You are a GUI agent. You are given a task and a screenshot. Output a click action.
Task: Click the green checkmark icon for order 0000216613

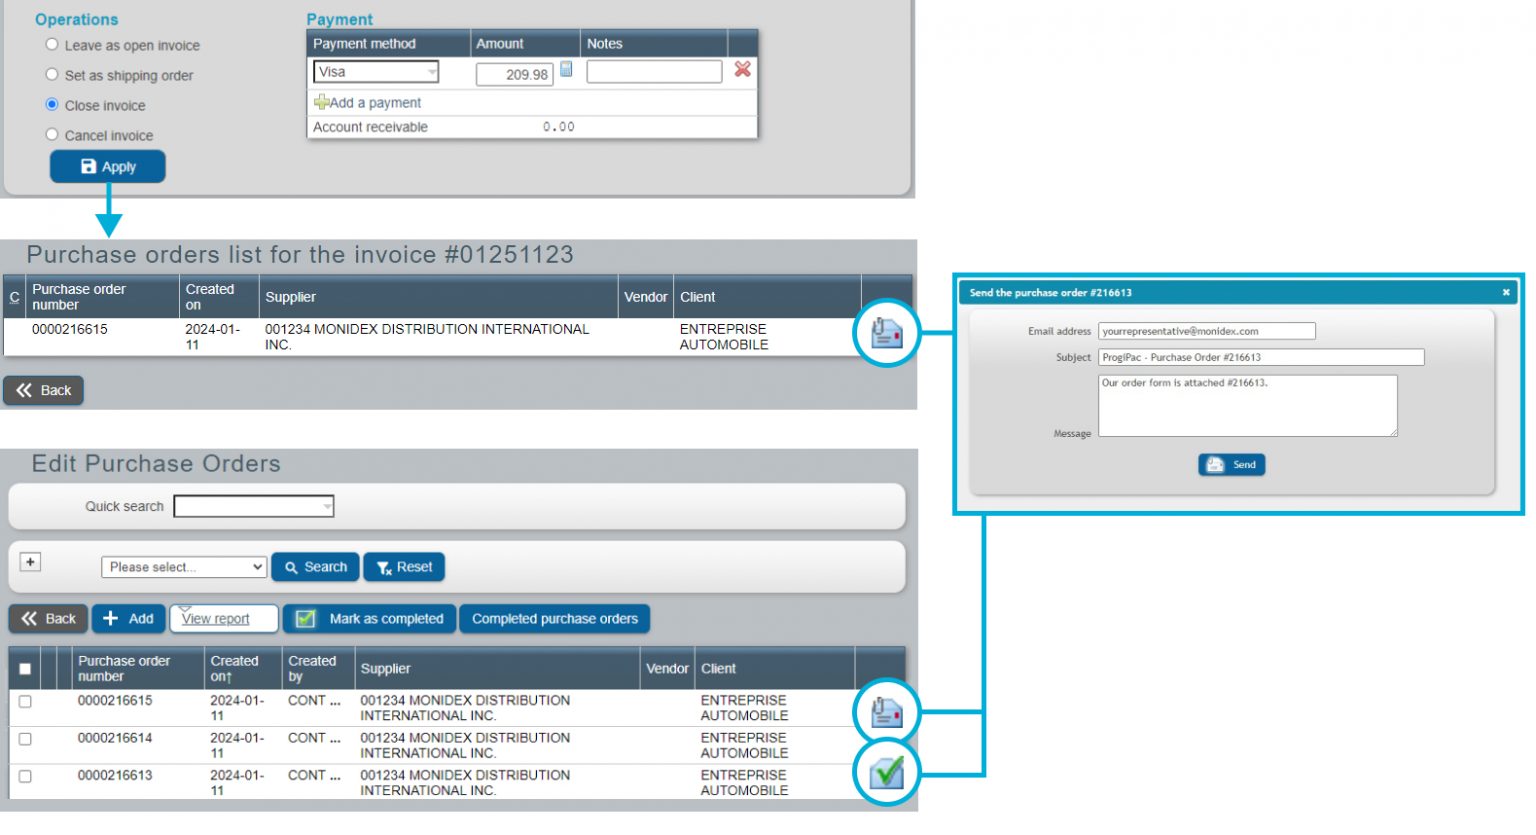click(886, 773)
